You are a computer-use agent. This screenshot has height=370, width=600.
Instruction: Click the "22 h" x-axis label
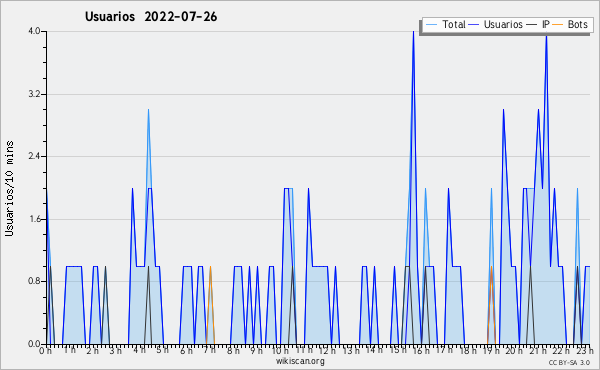(x=562, y=351)
